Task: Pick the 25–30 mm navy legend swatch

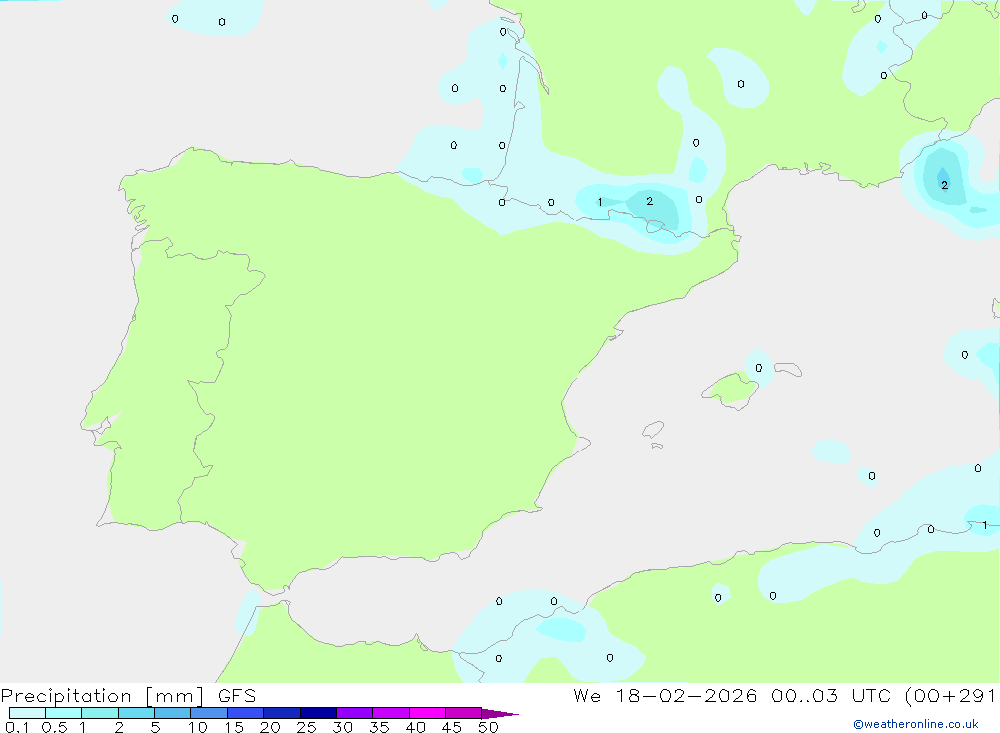Action: [318, 713]
